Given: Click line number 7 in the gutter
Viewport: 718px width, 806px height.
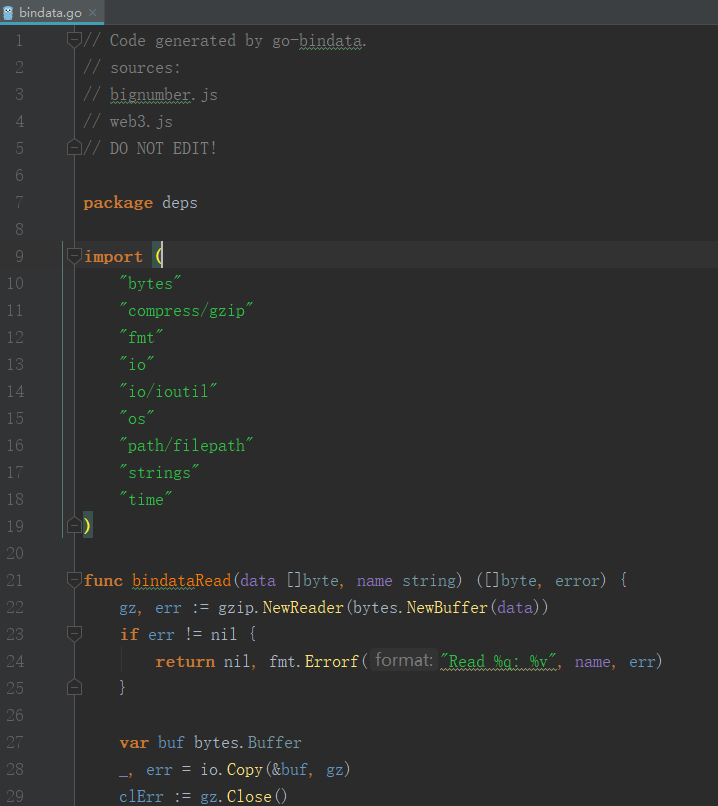Looking at the screenshot, I should pos(19,202).
